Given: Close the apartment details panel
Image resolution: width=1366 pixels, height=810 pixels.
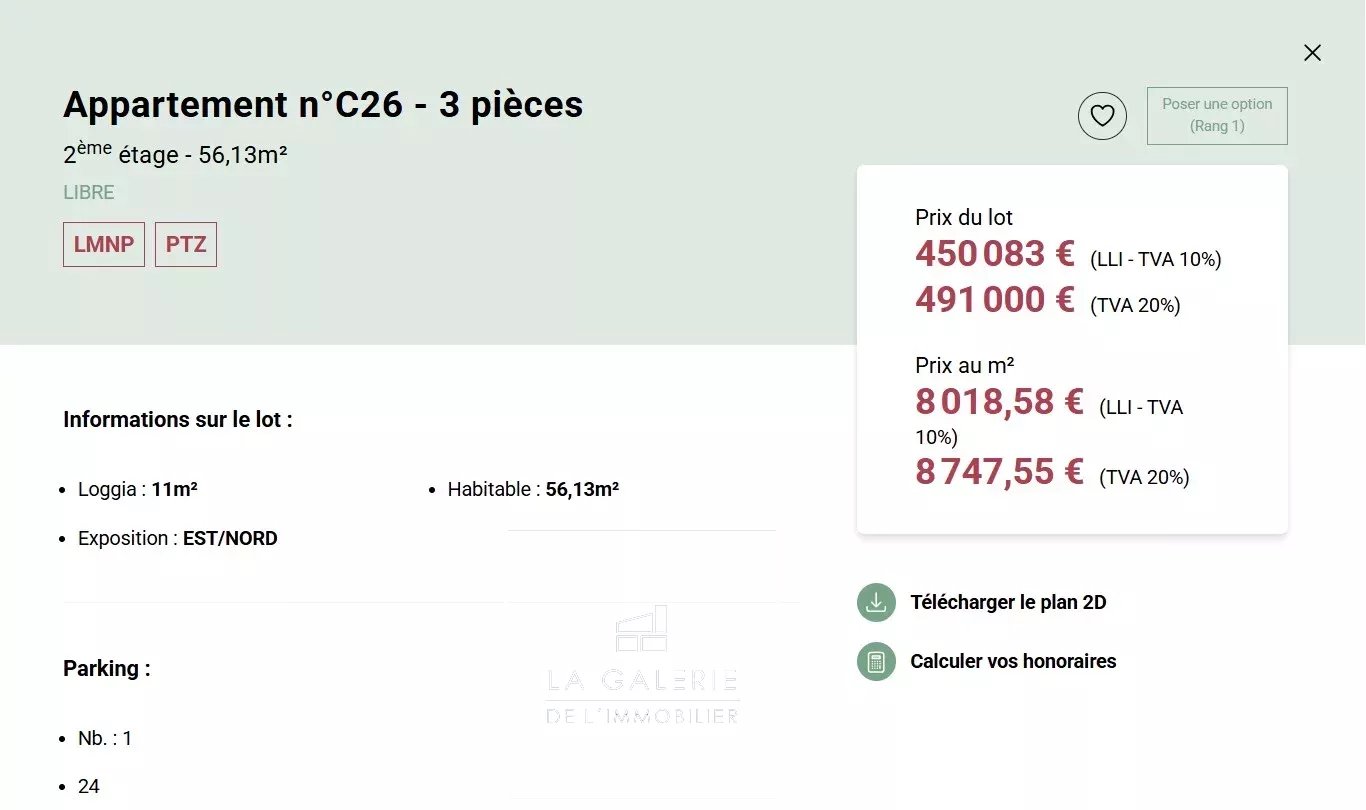Looking at the screenshot, I should click(x=1312, y=53).
